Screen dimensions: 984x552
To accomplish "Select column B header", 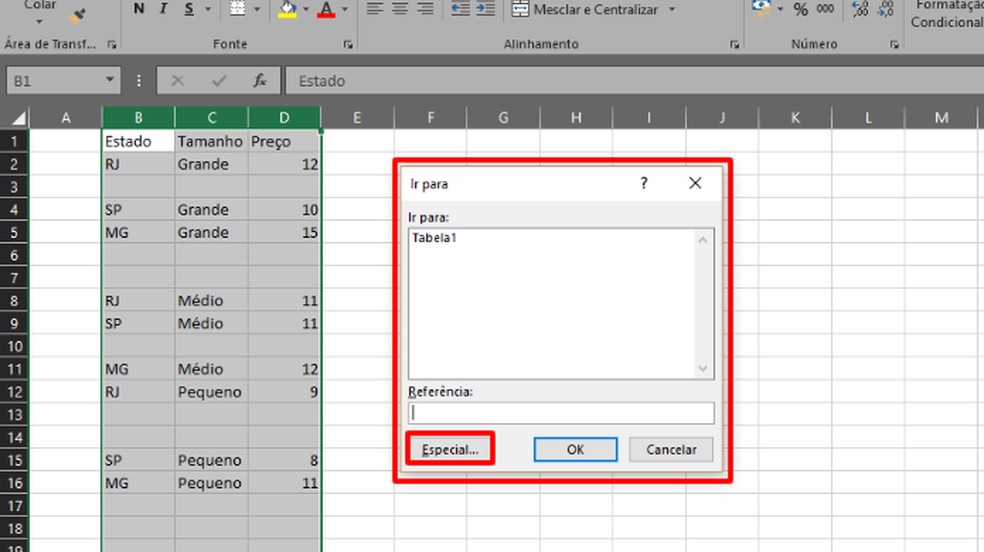I will 138,117.
